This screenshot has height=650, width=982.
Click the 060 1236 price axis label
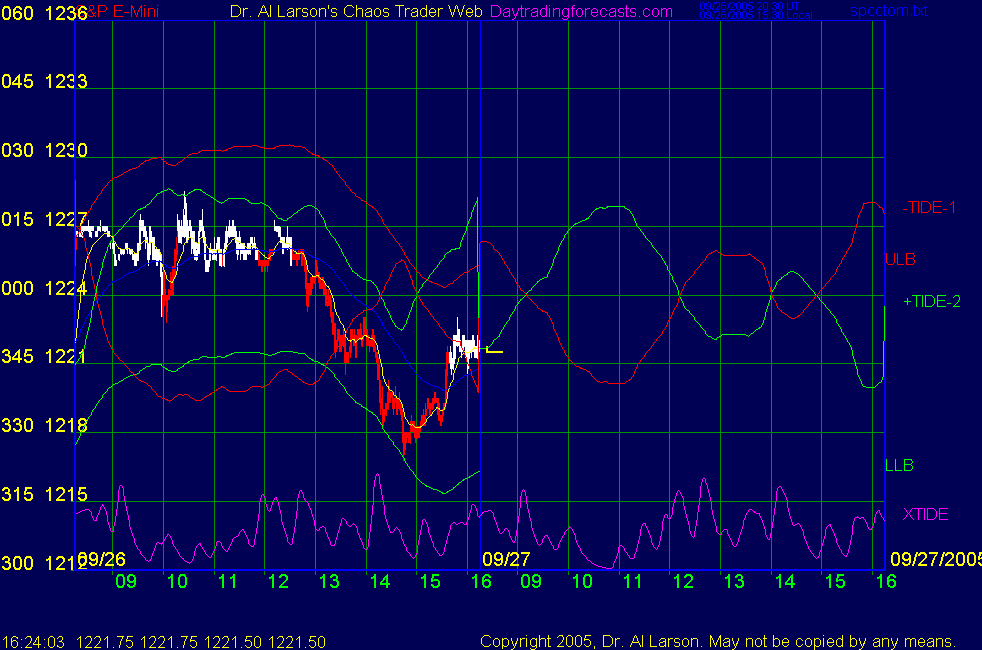pyautogui.click(x=44, y=13)
